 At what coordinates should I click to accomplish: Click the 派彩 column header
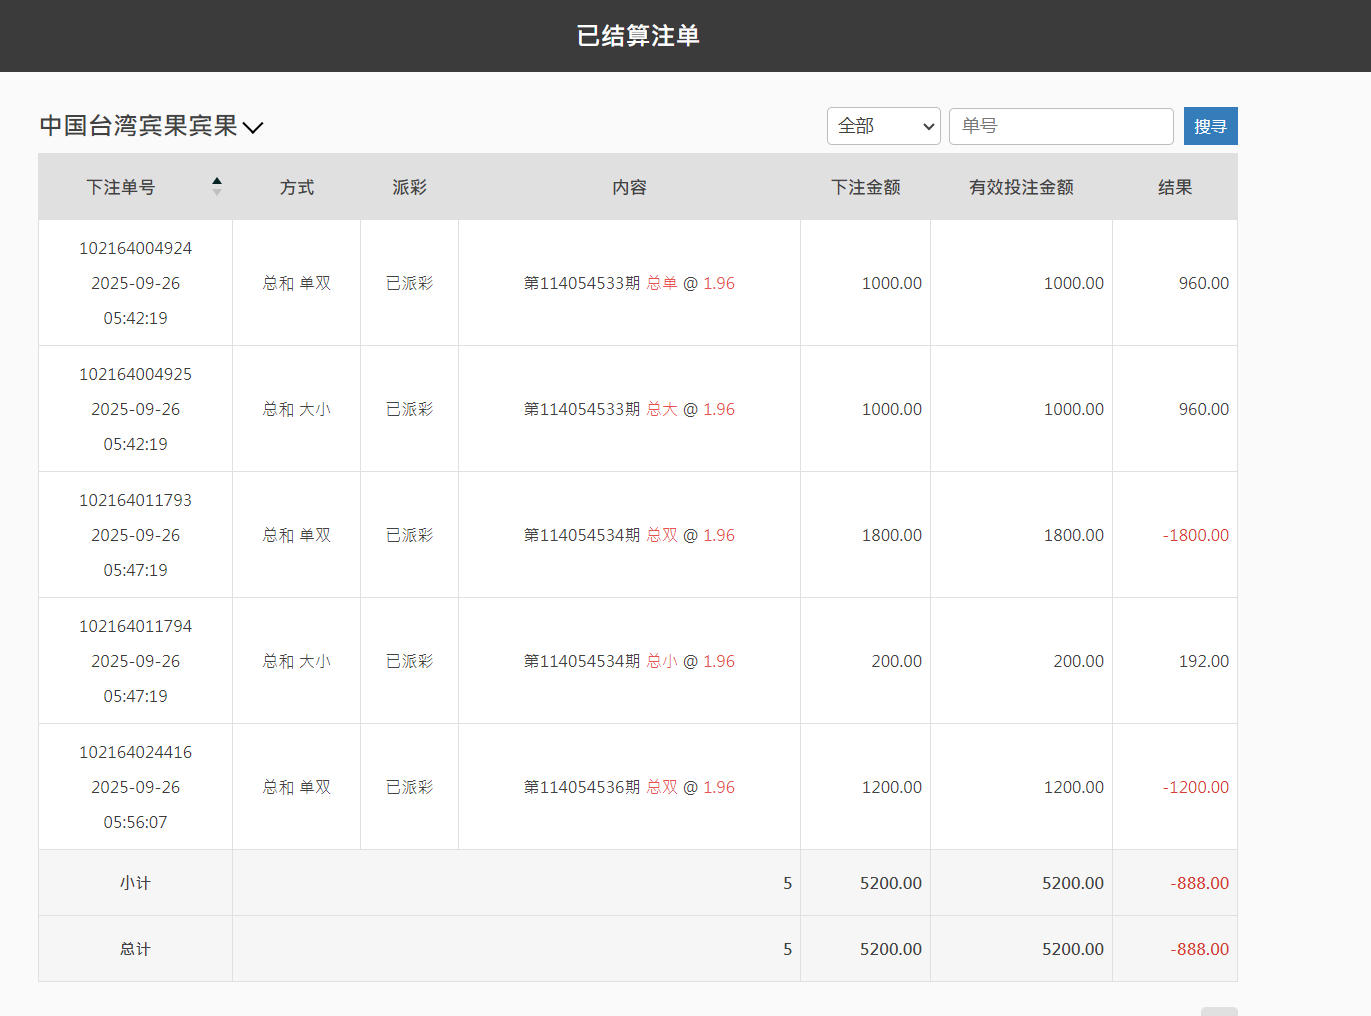(x=409, y=186)
